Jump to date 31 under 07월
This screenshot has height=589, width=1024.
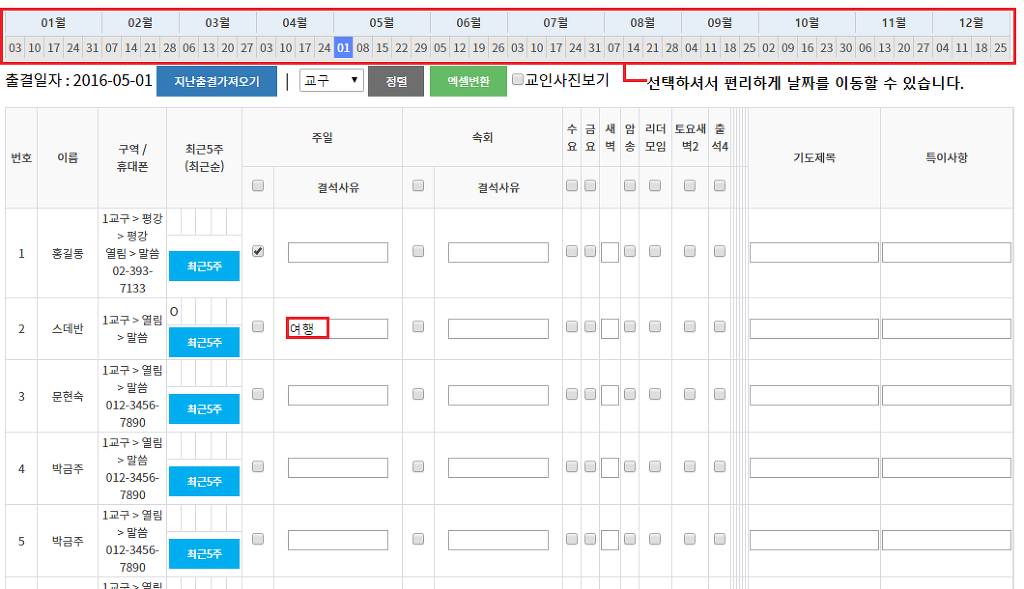[x=594, y=48]
